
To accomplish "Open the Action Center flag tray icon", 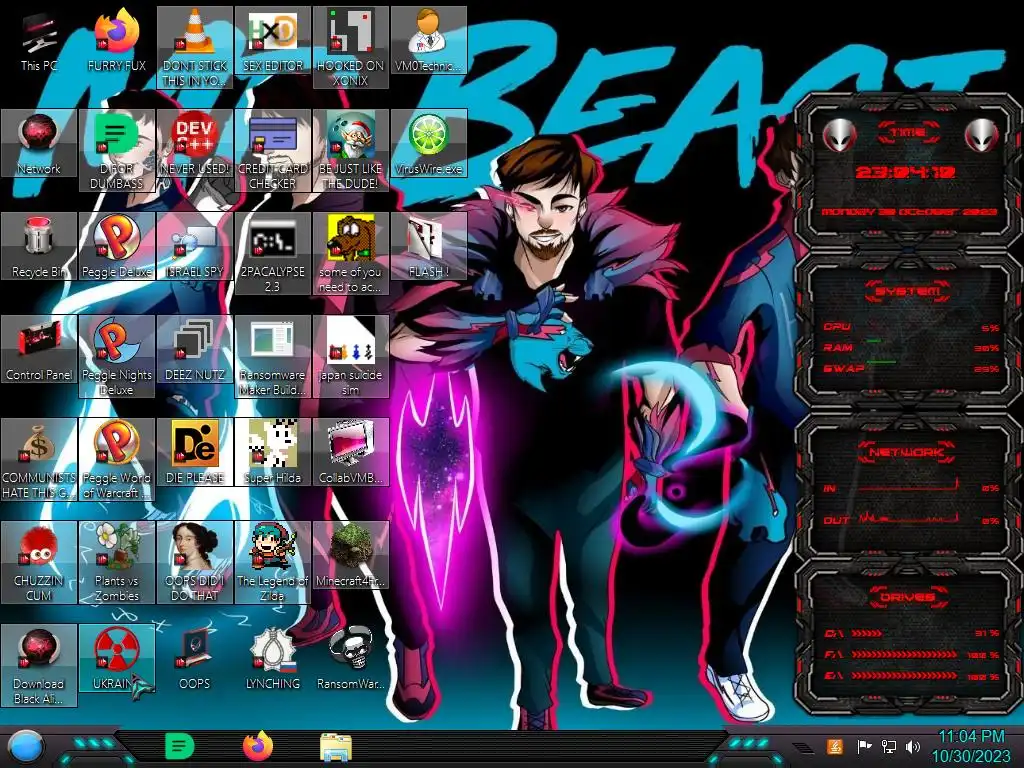I will [x=865, y=746].
